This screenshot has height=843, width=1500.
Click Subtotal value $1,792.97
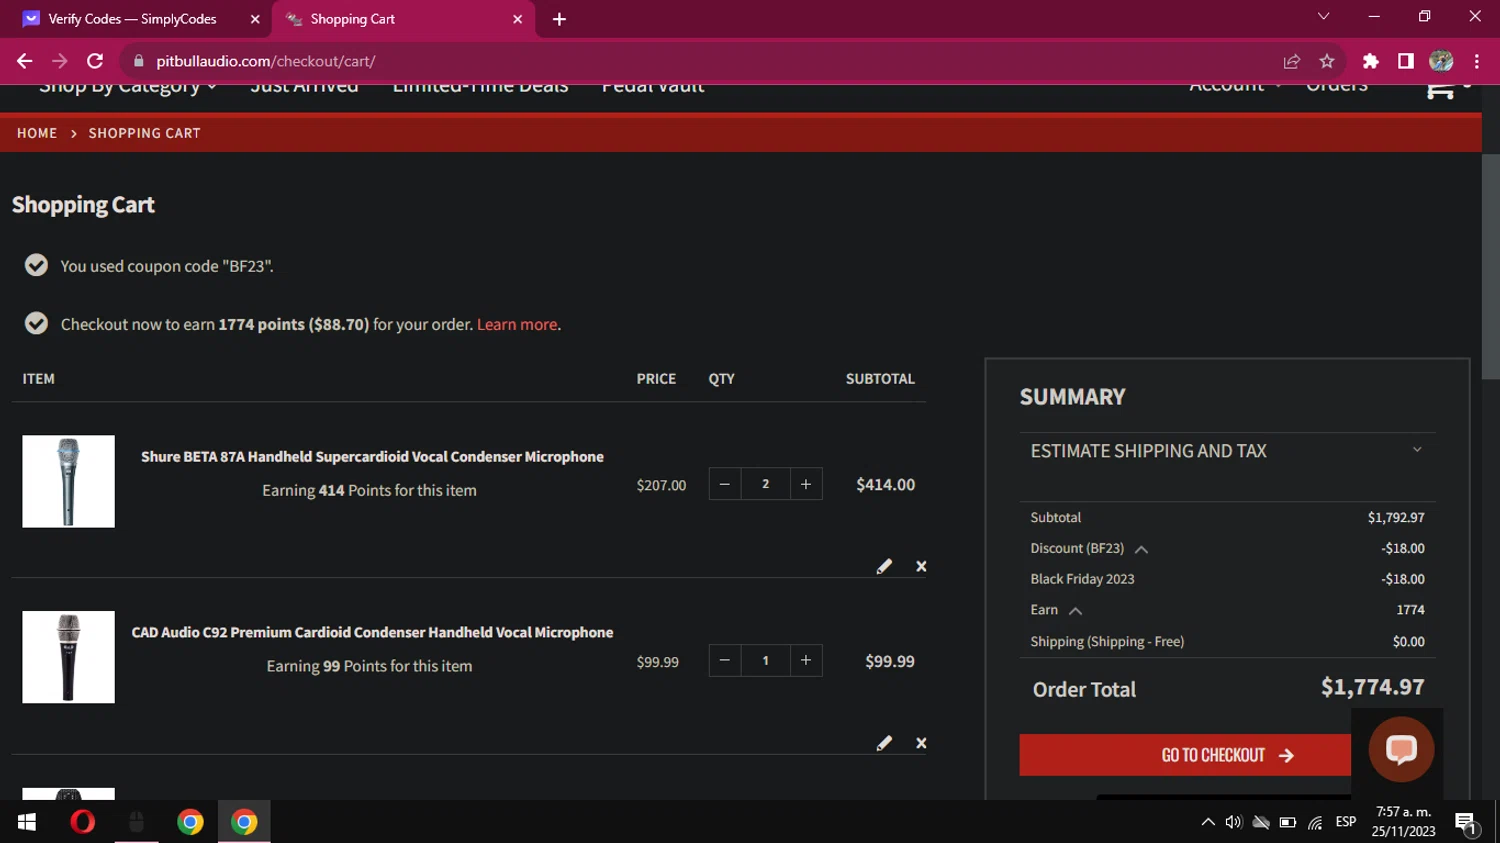click(x=1396, y=517)
